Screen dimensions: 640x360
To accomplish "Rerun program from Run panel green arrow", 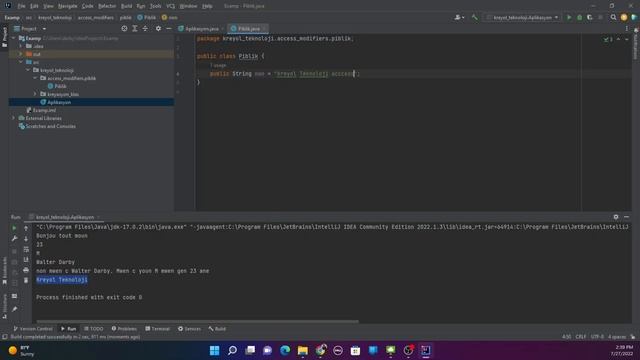I will point(14,228).
